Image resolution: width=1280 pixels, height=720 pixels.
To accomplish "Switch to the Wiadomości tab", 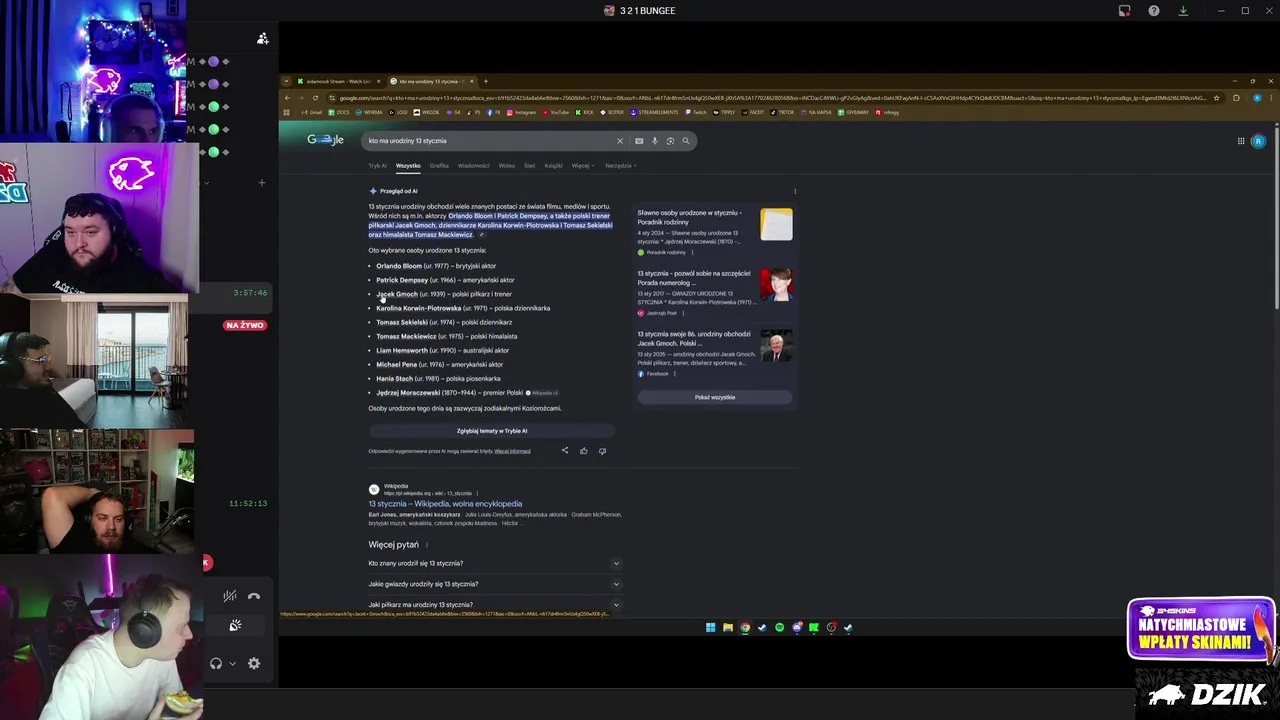I will coord(474,166).
